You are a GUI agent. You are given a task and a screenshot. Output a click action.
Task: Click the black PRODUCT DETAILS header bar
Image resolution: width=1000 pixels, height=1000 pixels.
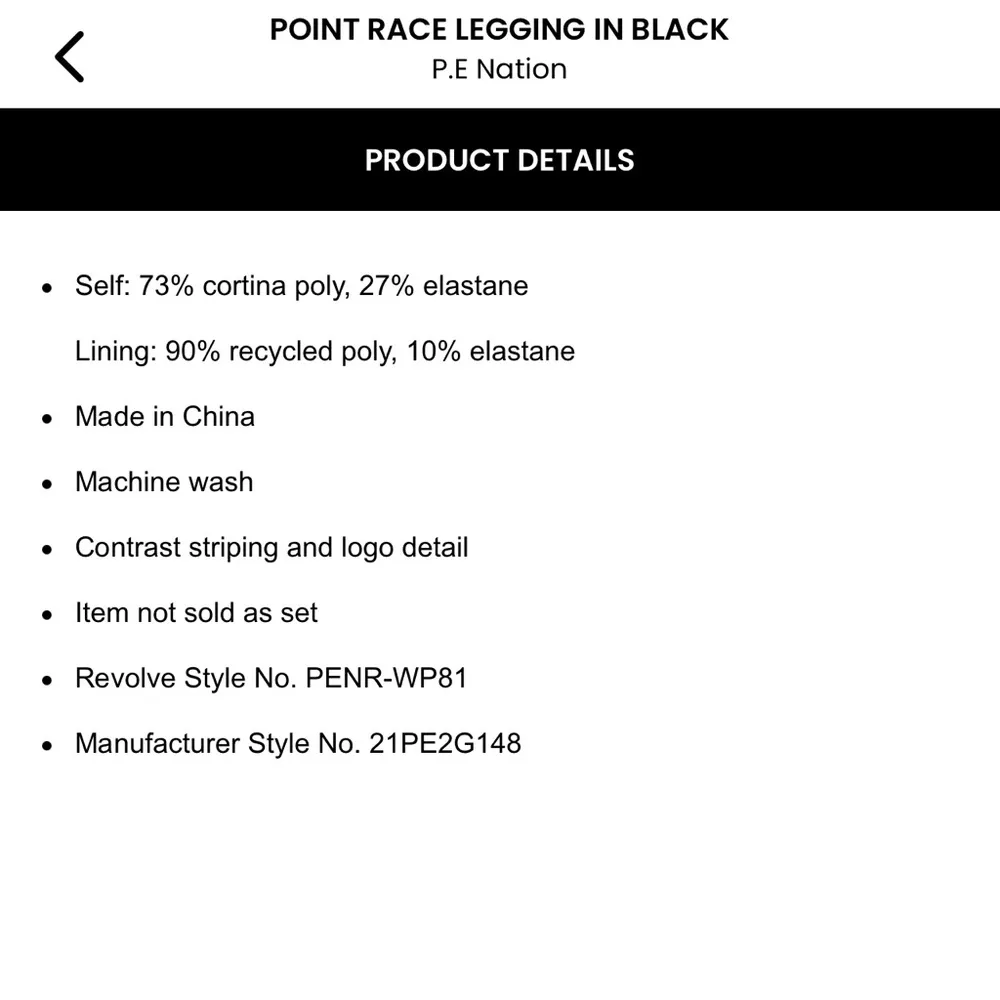click(500, 160)
